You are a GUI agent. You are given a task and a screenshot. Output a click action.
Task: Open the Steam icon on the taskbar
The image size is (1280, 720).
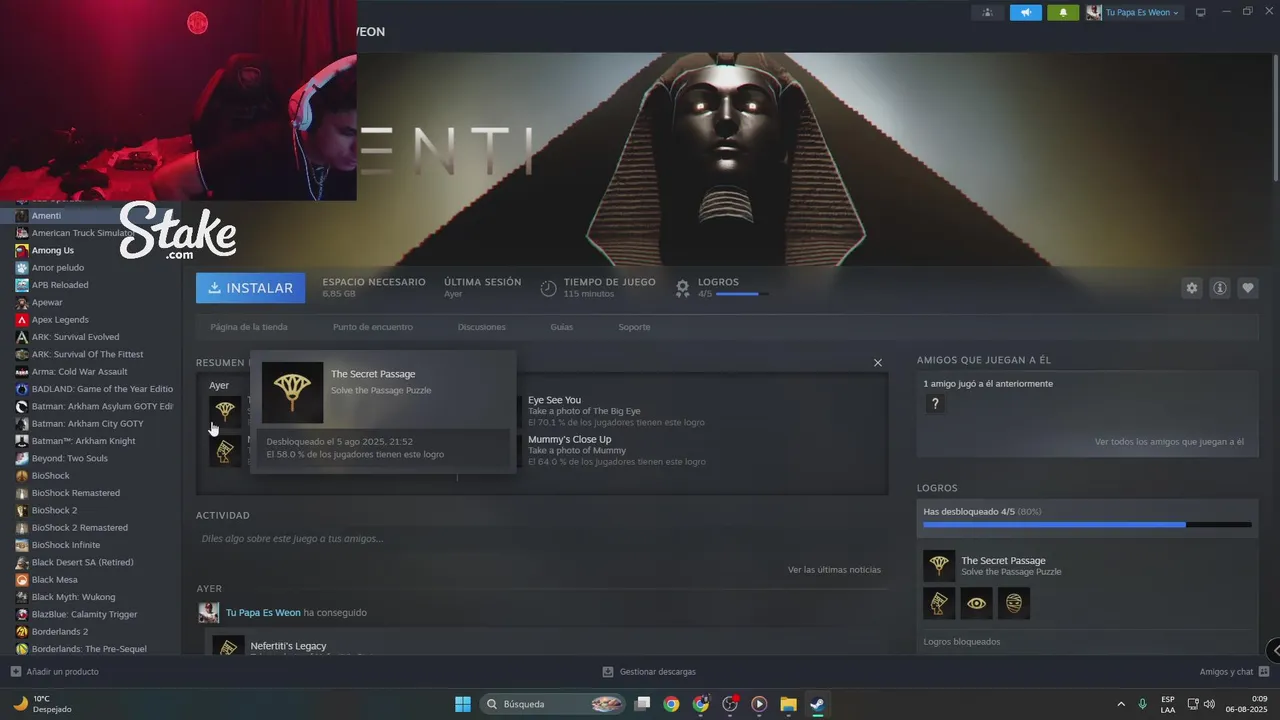(817, 704)
